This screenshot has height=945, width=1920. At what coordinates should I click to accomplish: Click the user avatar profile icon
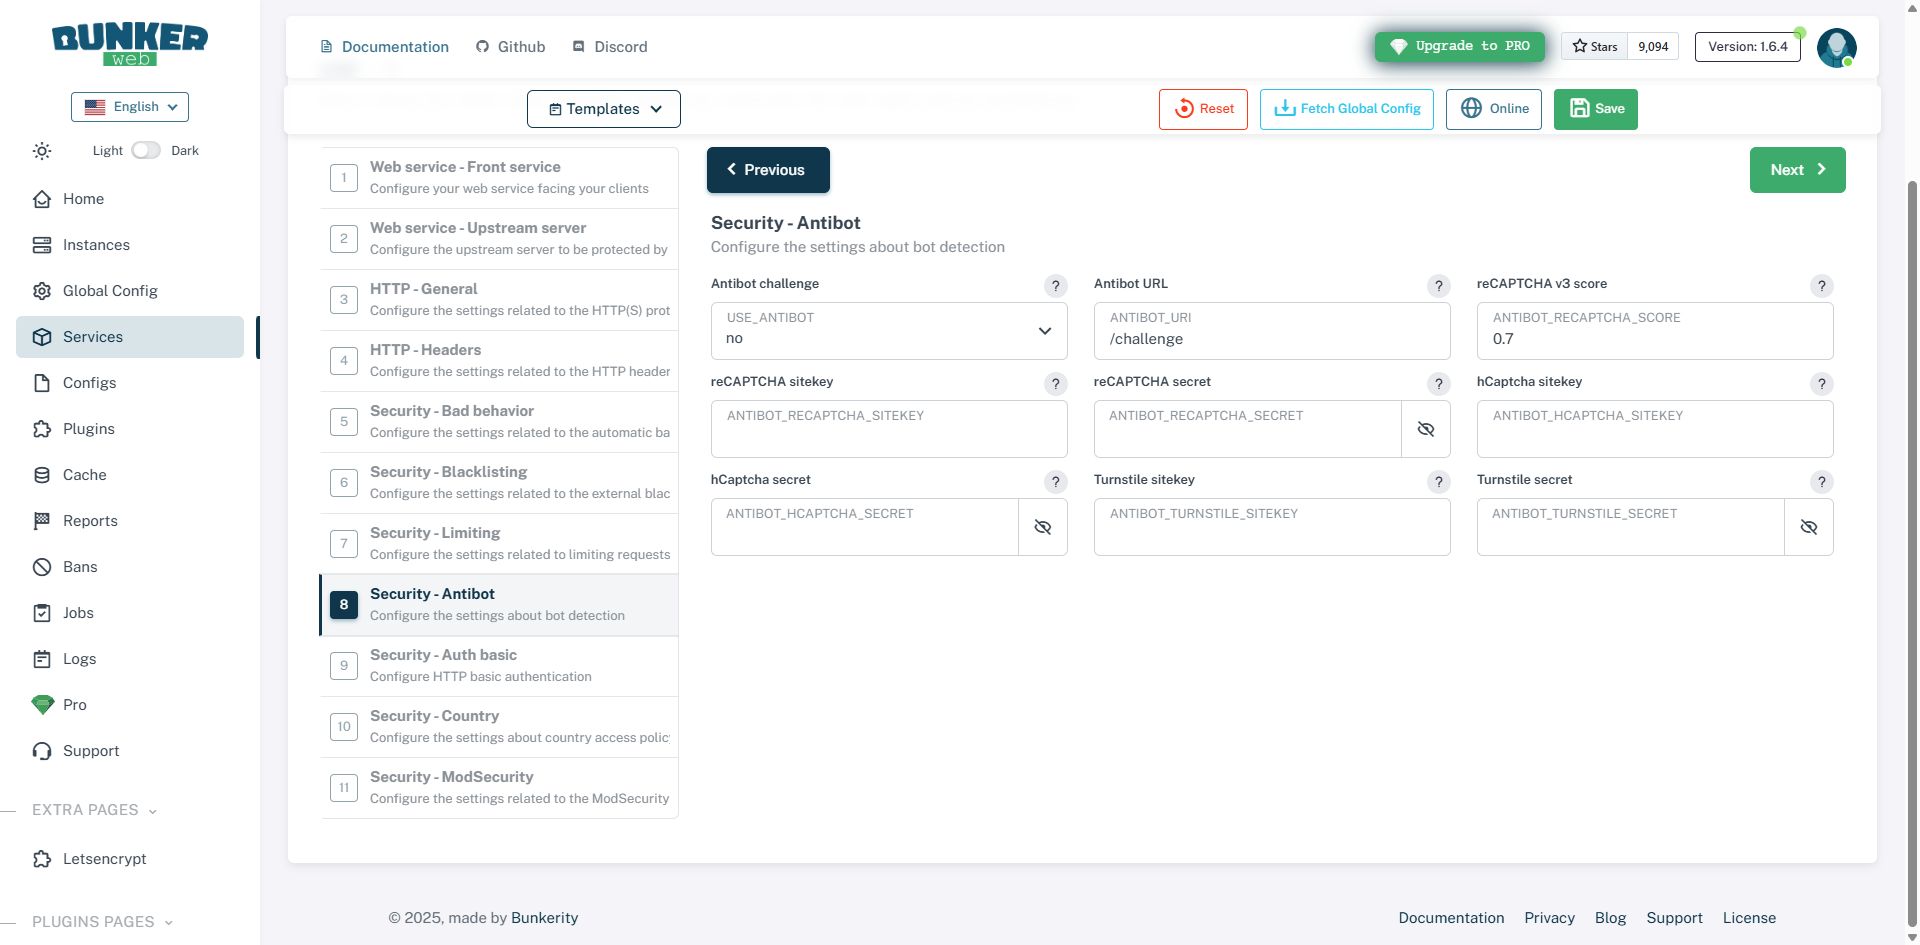(x=1836, y=47)
